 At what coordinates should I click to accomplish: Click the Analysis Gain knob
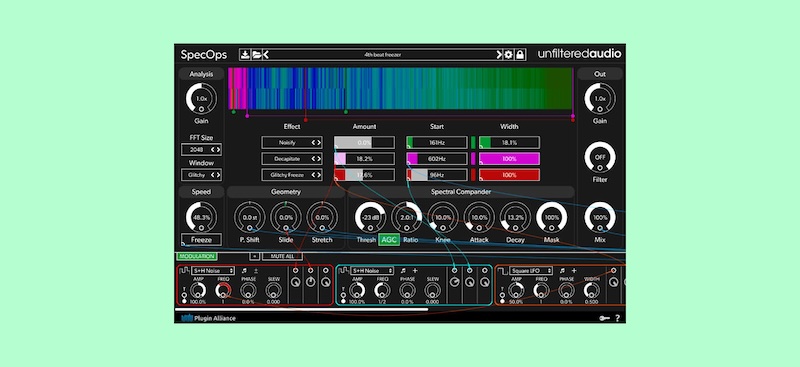point(201,99)
